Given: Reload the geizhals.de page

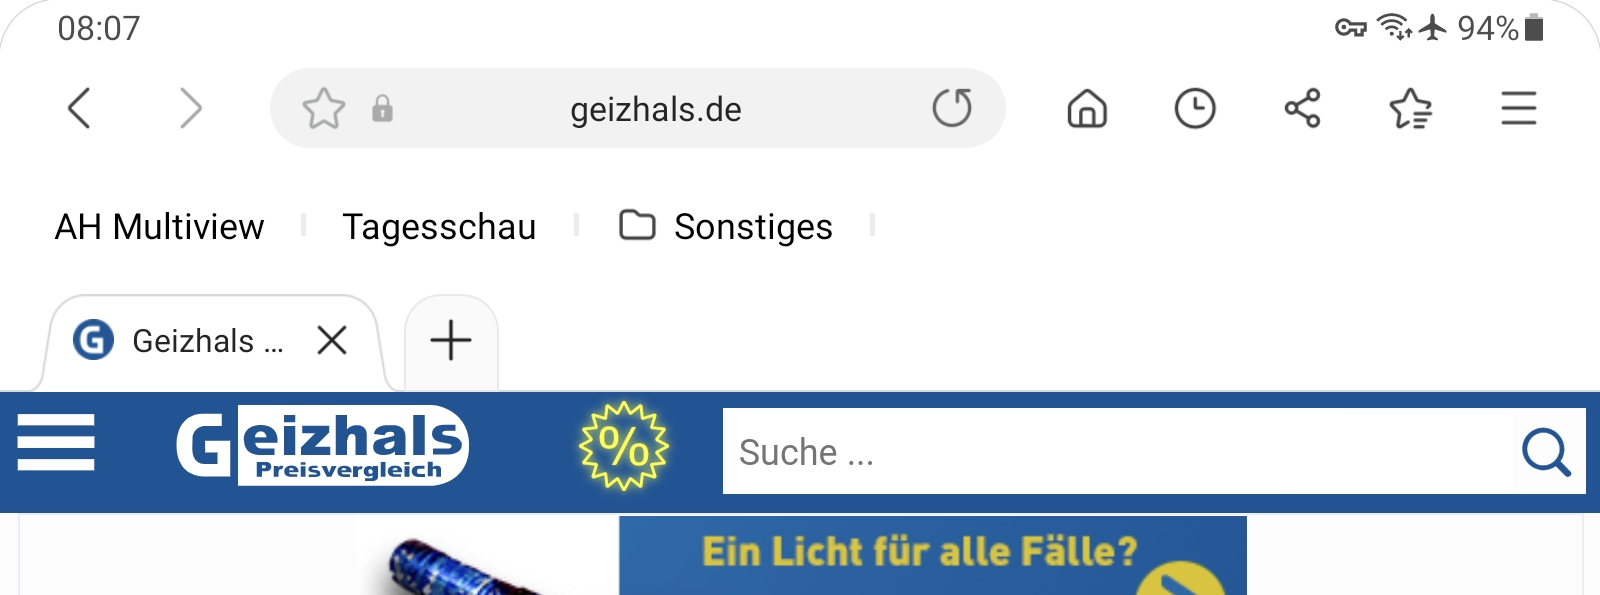Looking at the screenshot, I should [952, 108].
